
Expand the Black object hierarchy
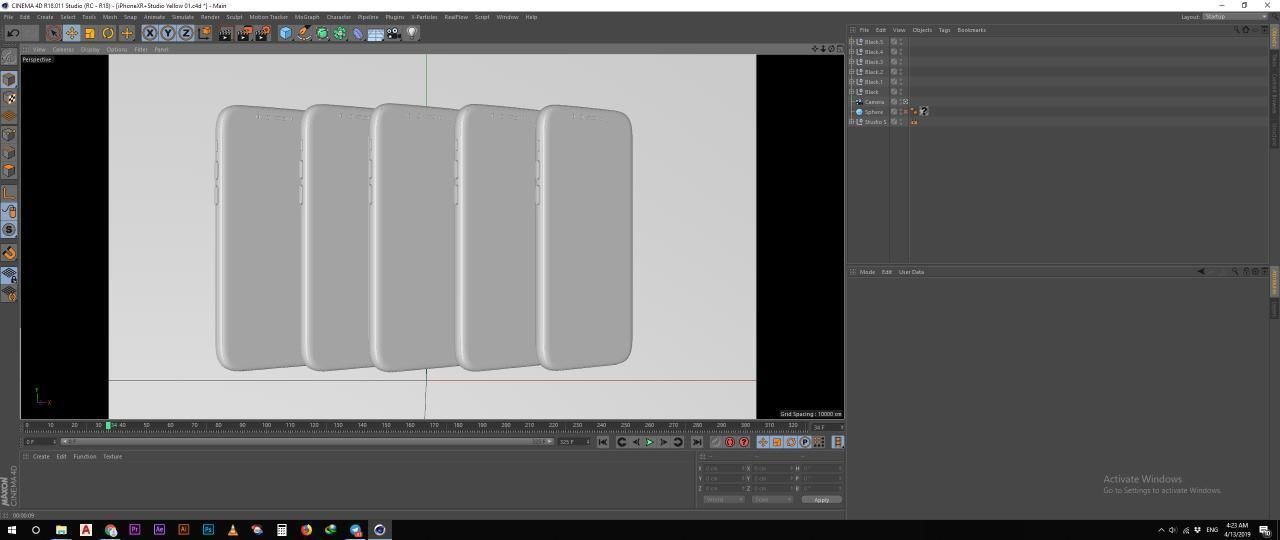click(x=852, y=92)
